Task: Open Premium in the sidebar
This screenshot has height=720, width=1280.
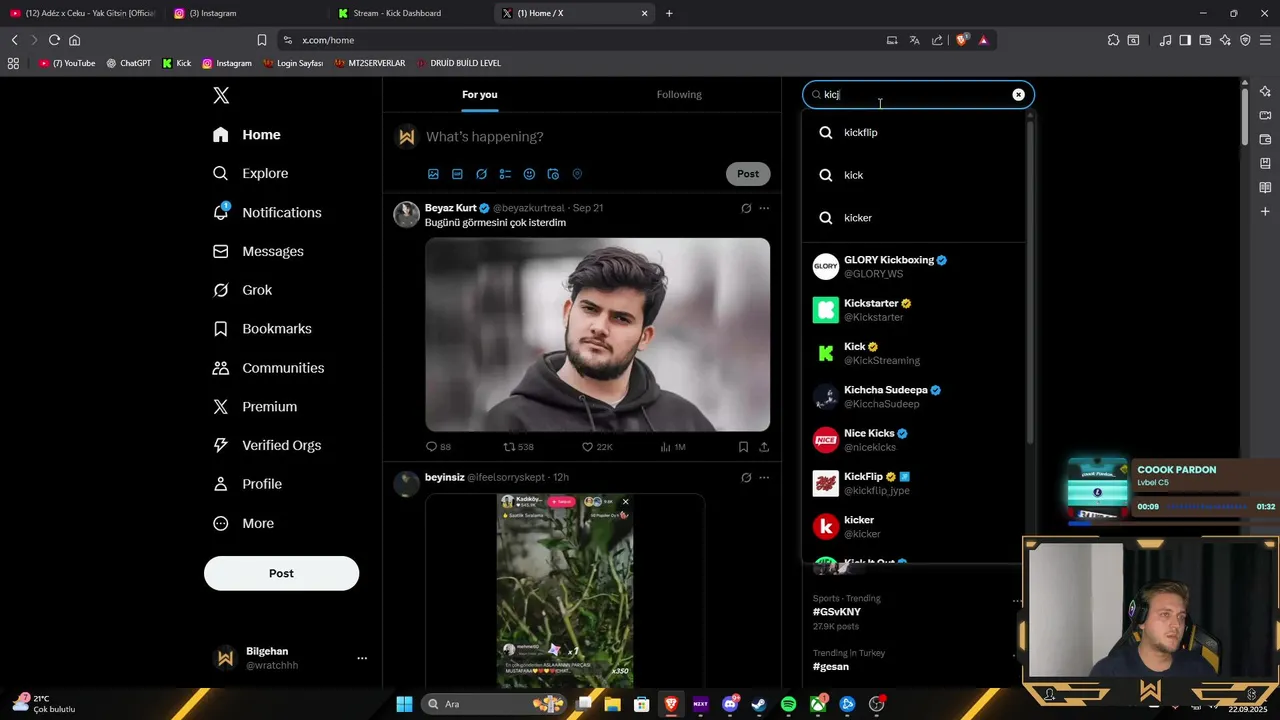Action: (x=255, y=407)
